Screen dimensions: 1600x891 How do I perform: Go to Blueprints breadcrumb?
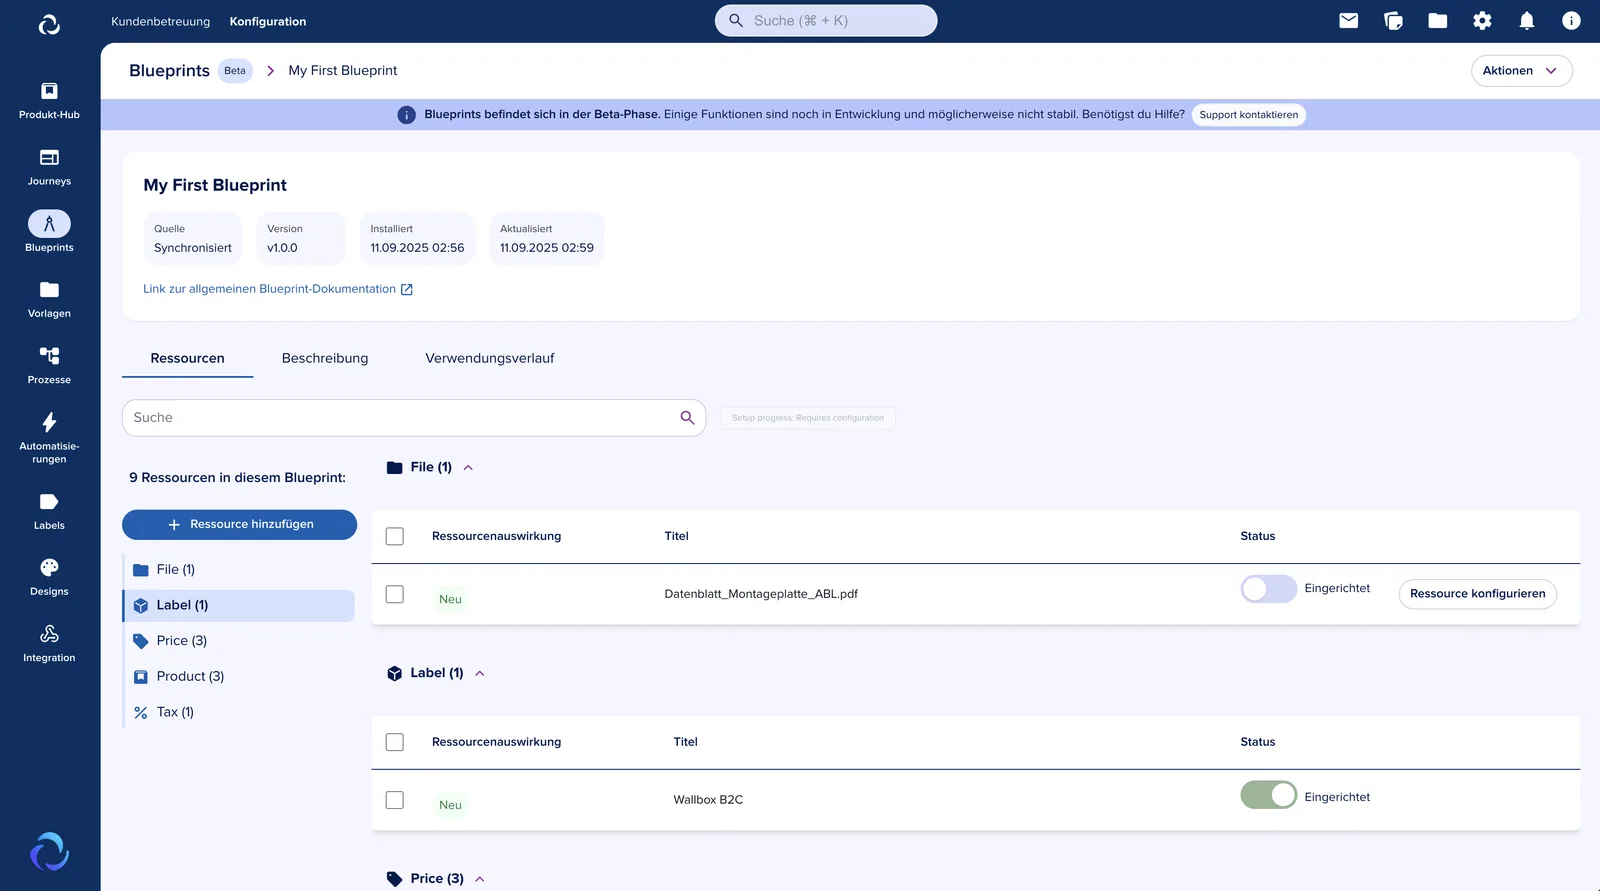(x=169, y=71)
